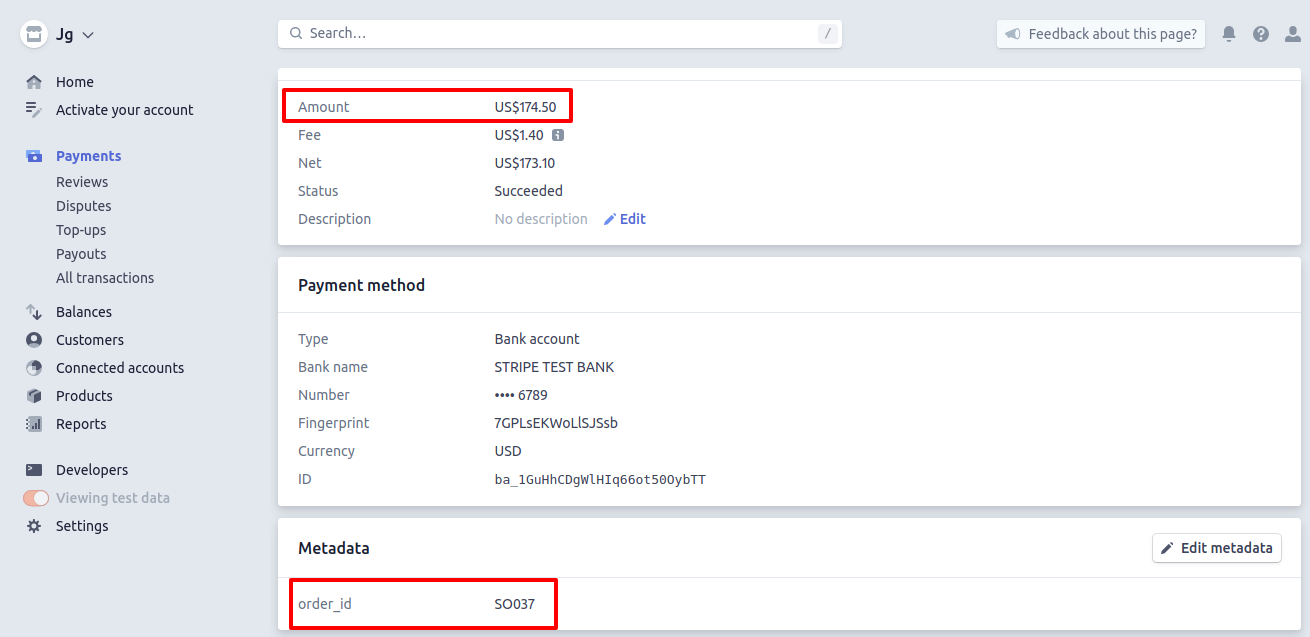Click Edit link next to description

click(x=625, y=219)
